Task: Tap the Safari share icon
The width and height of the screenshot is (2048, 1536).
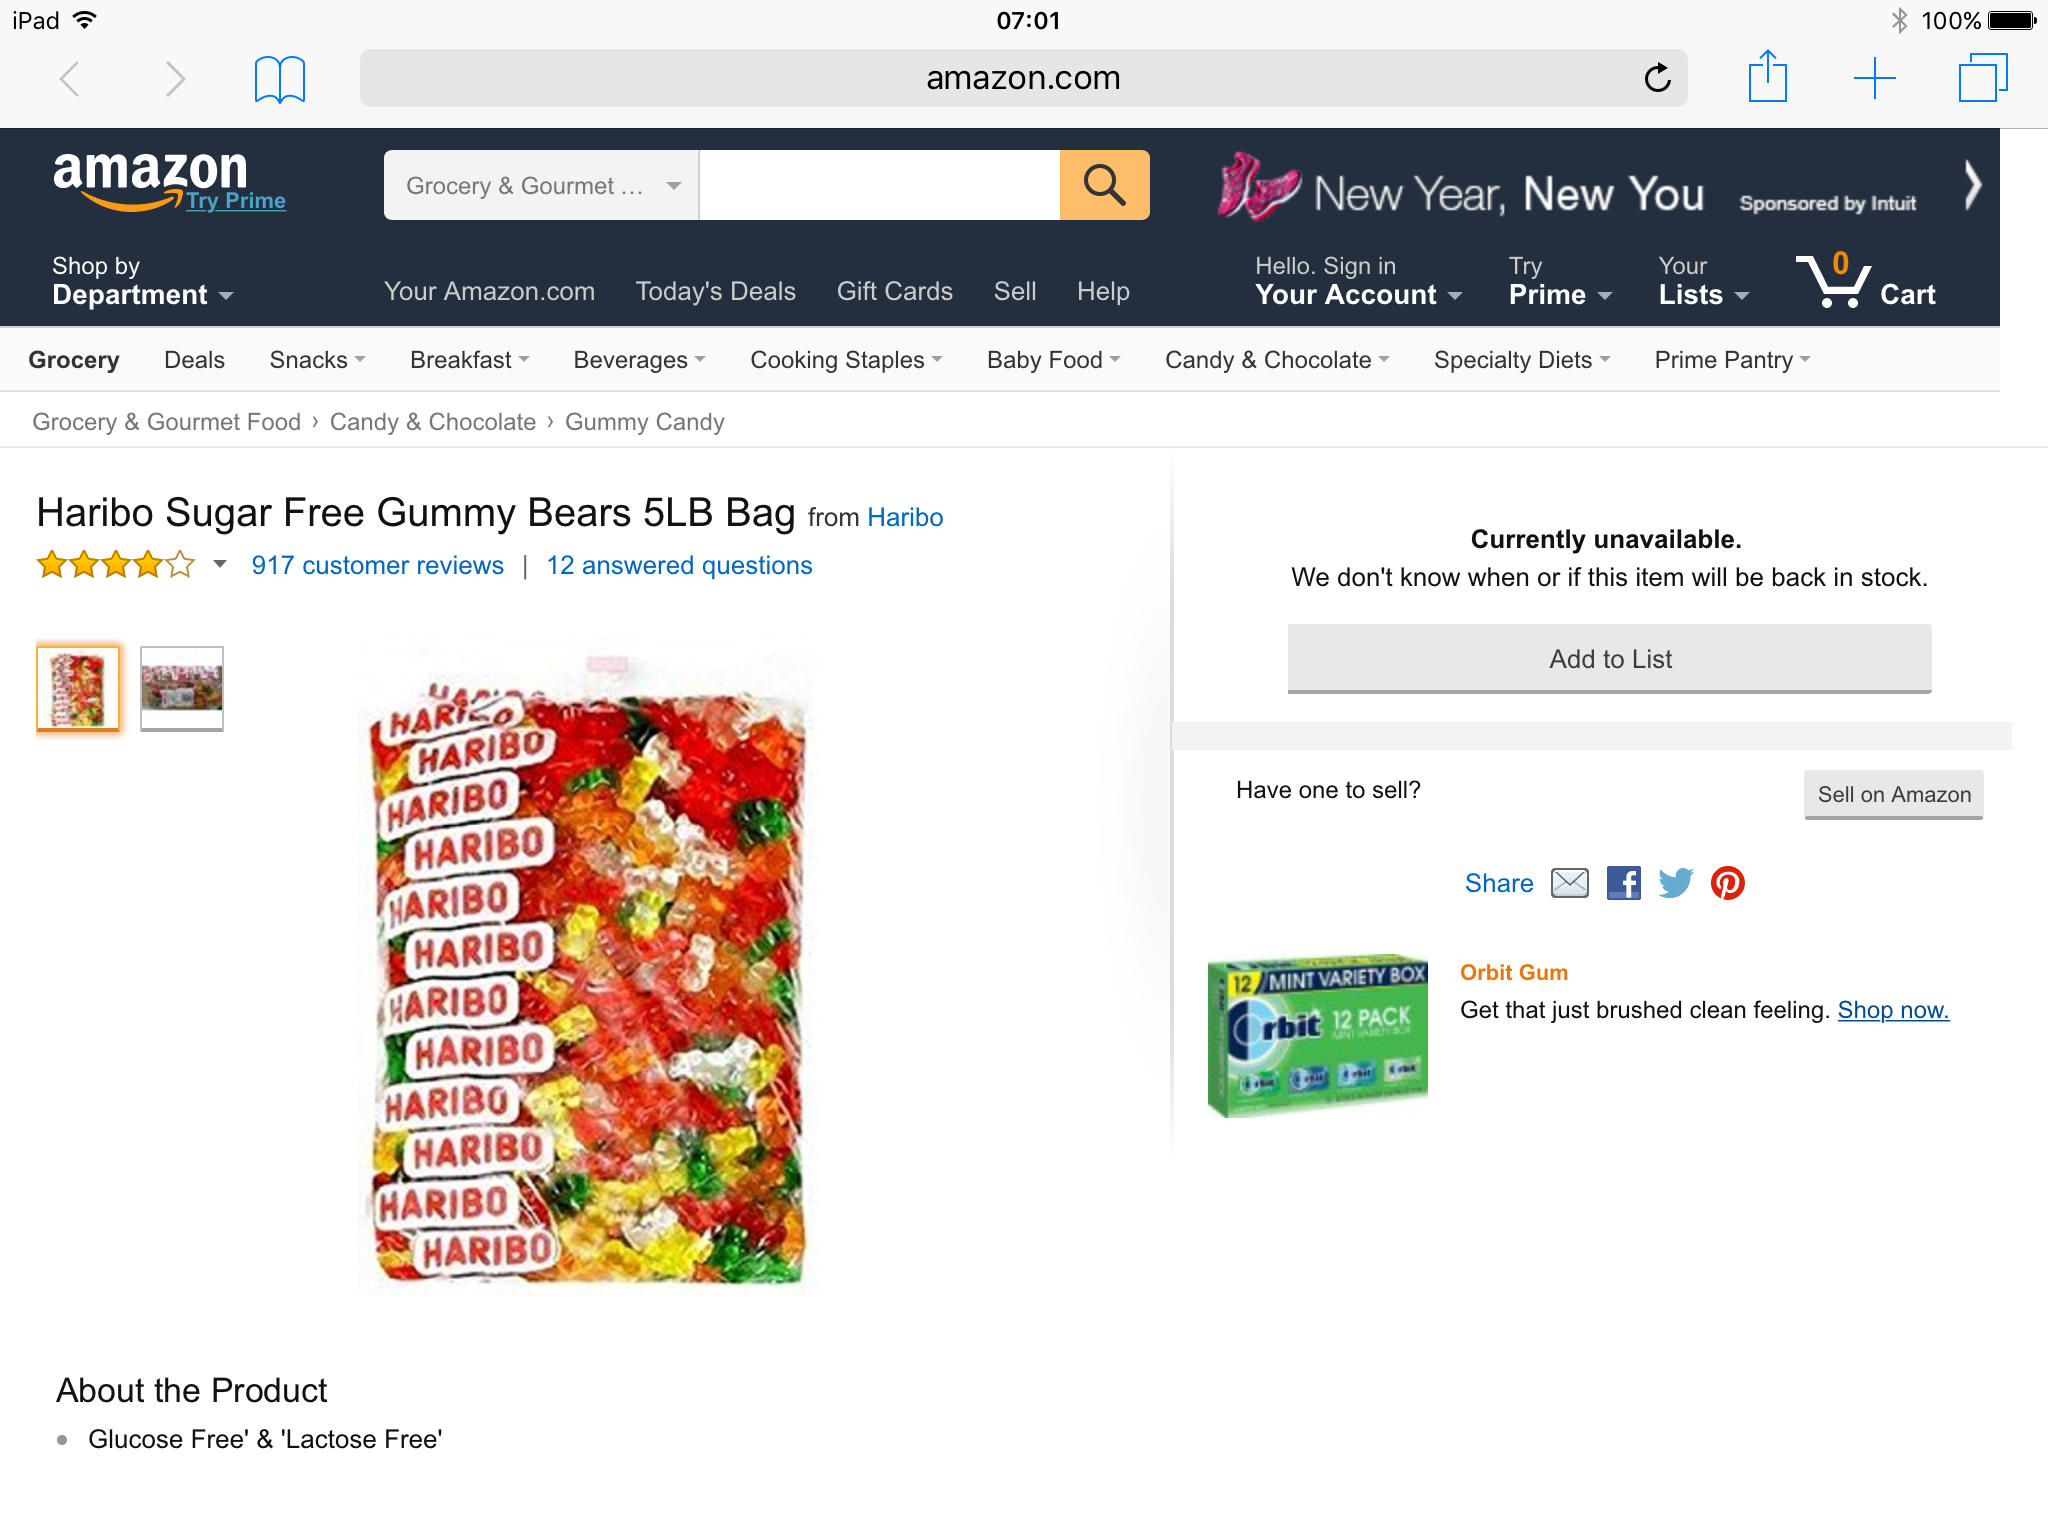Action: [1767, 77]
